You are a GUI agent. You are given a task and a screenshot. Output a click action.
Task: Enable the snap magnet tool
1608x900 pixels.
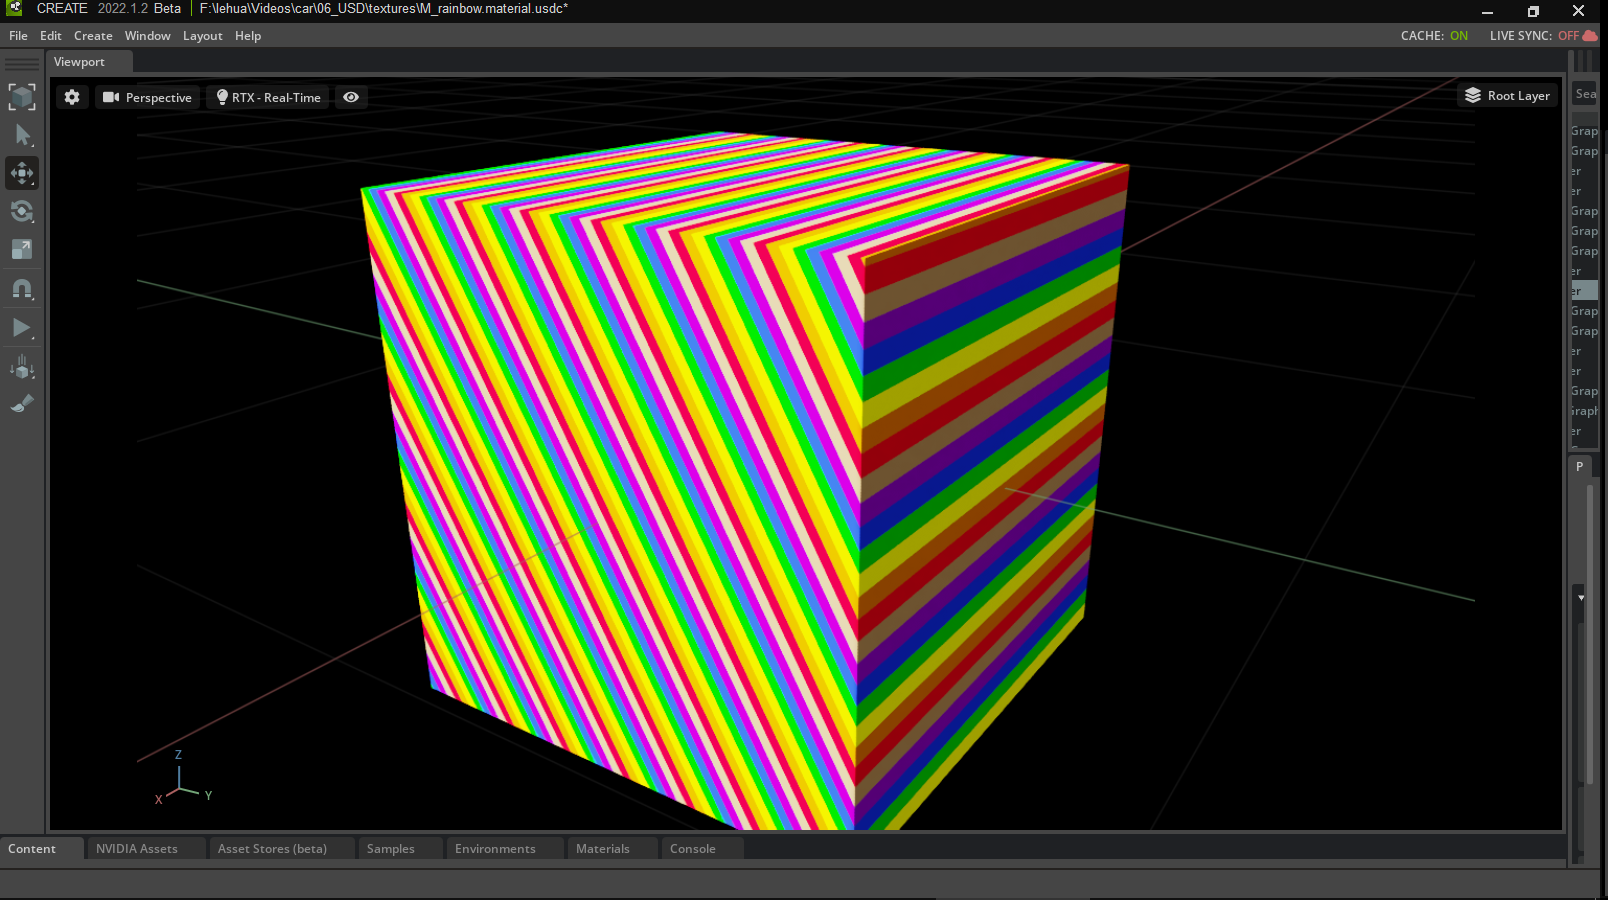click(x=22, y=289)
